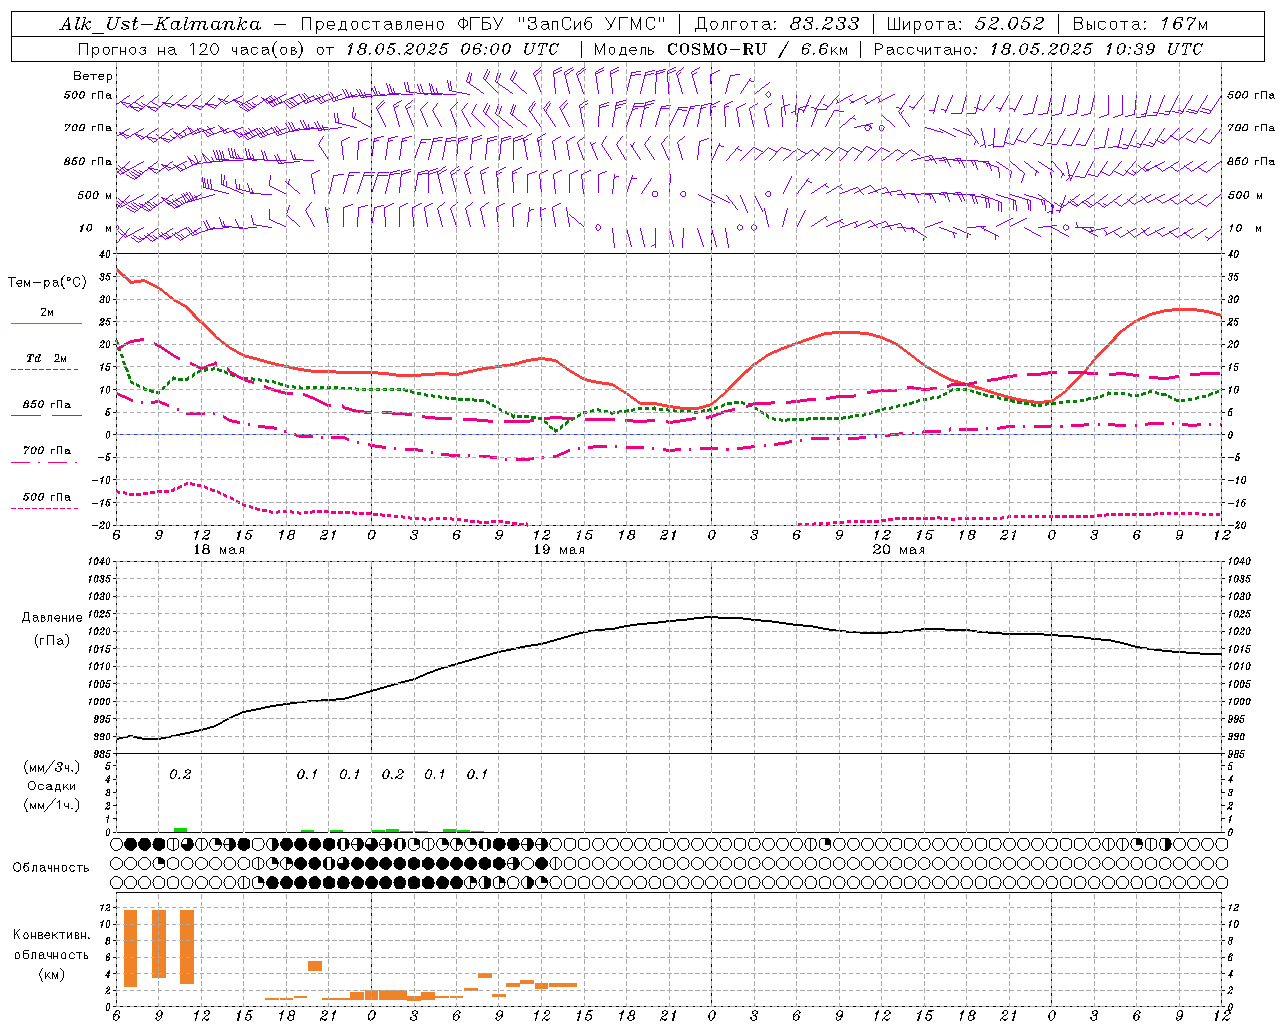Click the 19 мая date label under the temperature chart
Screen dimensions: 1280x1024
(x=558, y=550)
